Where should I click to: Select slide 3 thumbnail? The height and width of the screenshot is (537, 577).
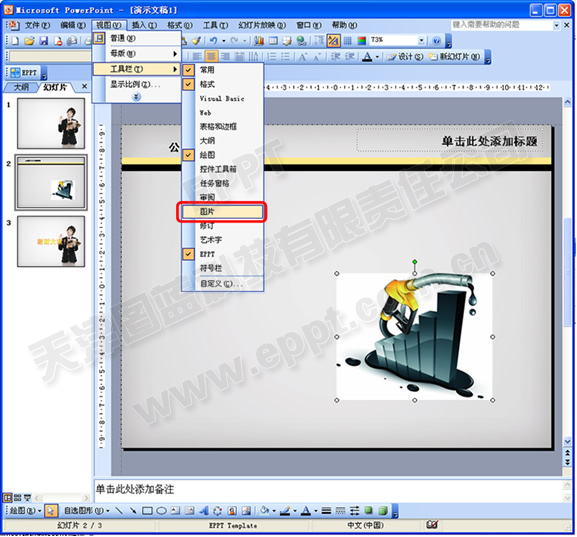(51, 241)
